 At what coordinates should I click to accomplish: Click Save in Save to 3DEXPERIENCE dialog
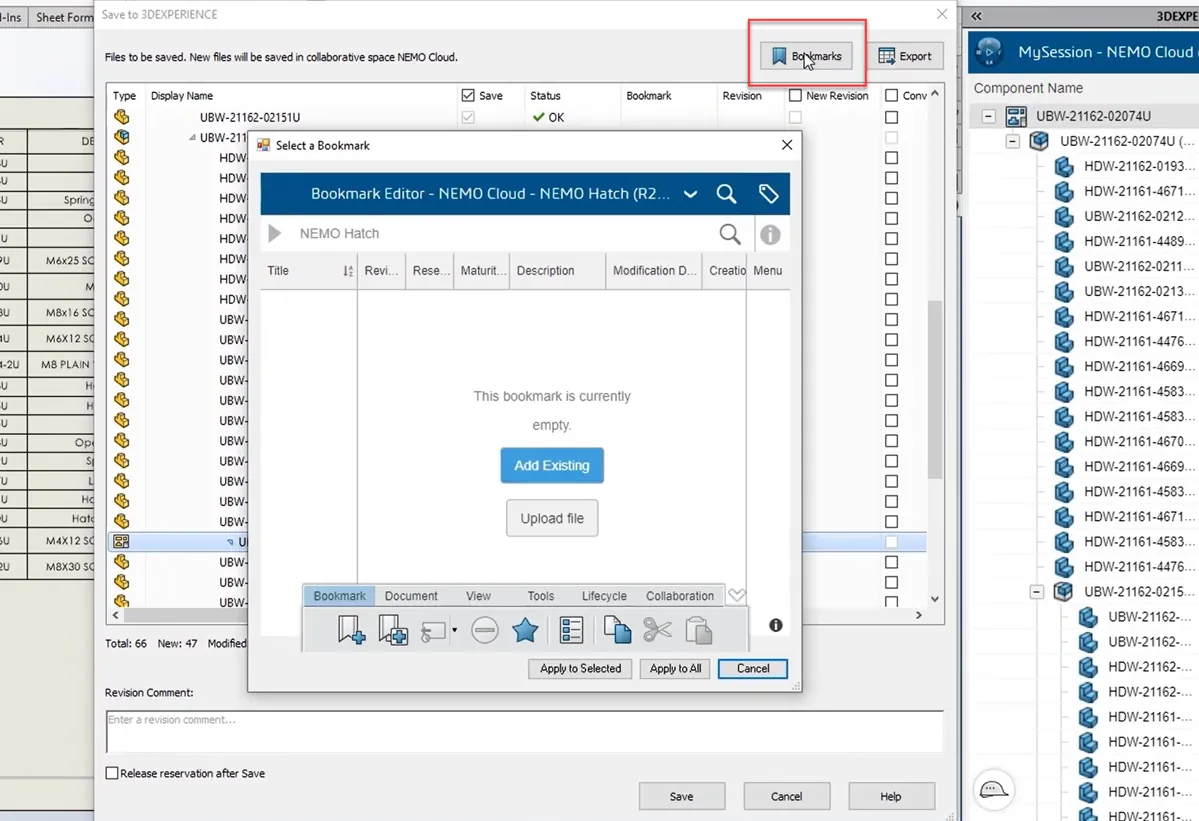click(x=681, y=796)
